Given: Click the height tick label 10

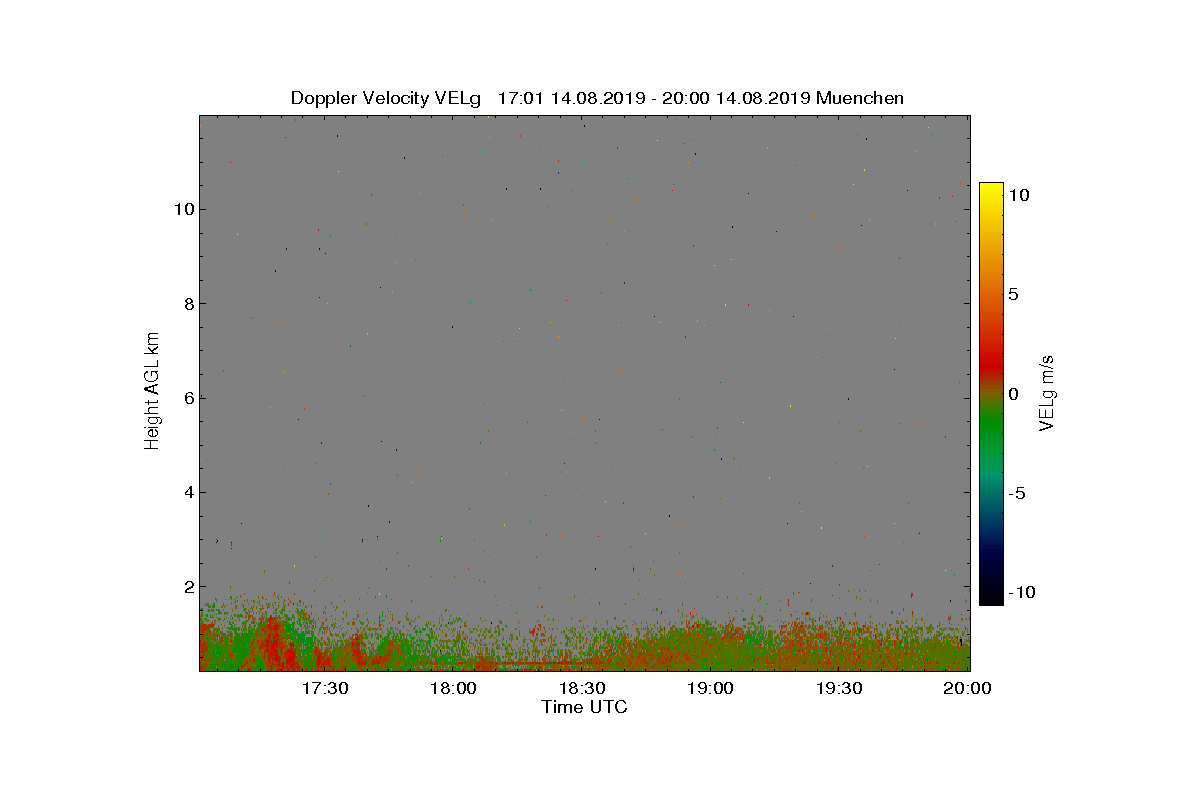Looking at the screenshot, I should pos(183,209).
